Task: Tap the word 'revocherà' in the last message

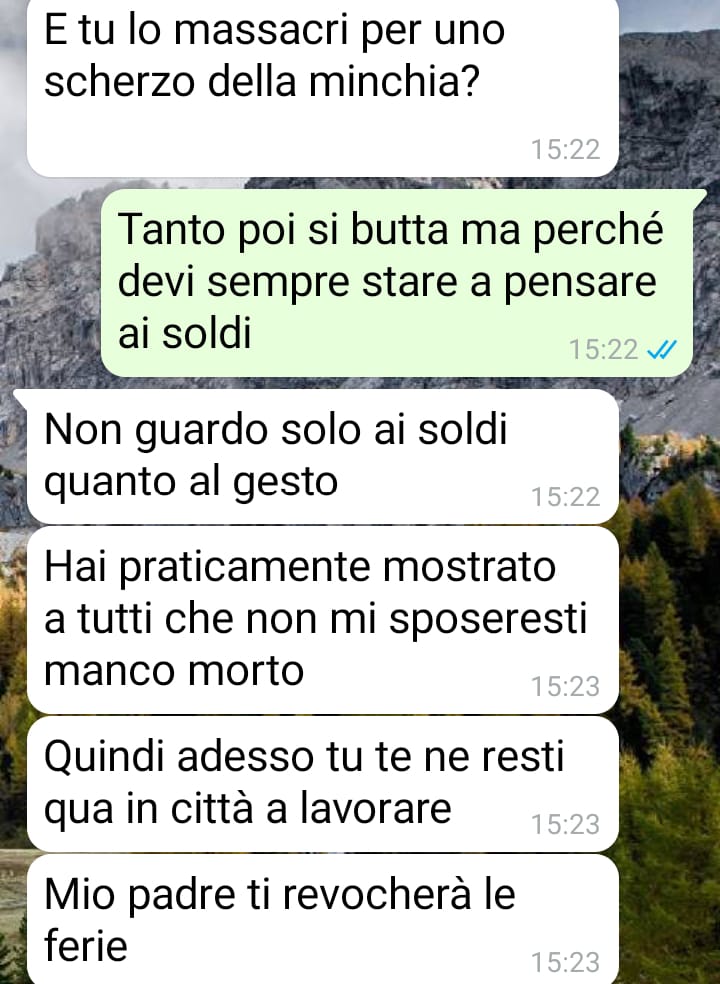Action: tap(376, 894)
